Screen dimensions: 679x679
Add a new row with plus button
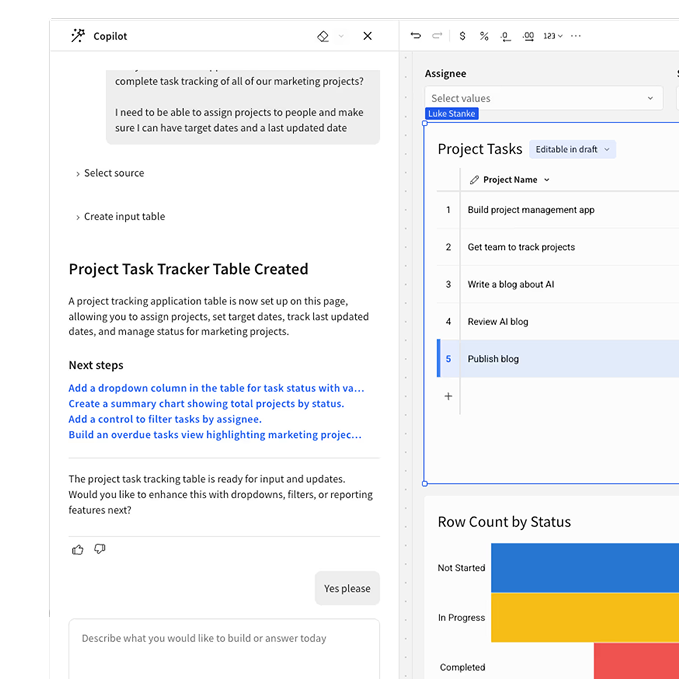(448, 396)
